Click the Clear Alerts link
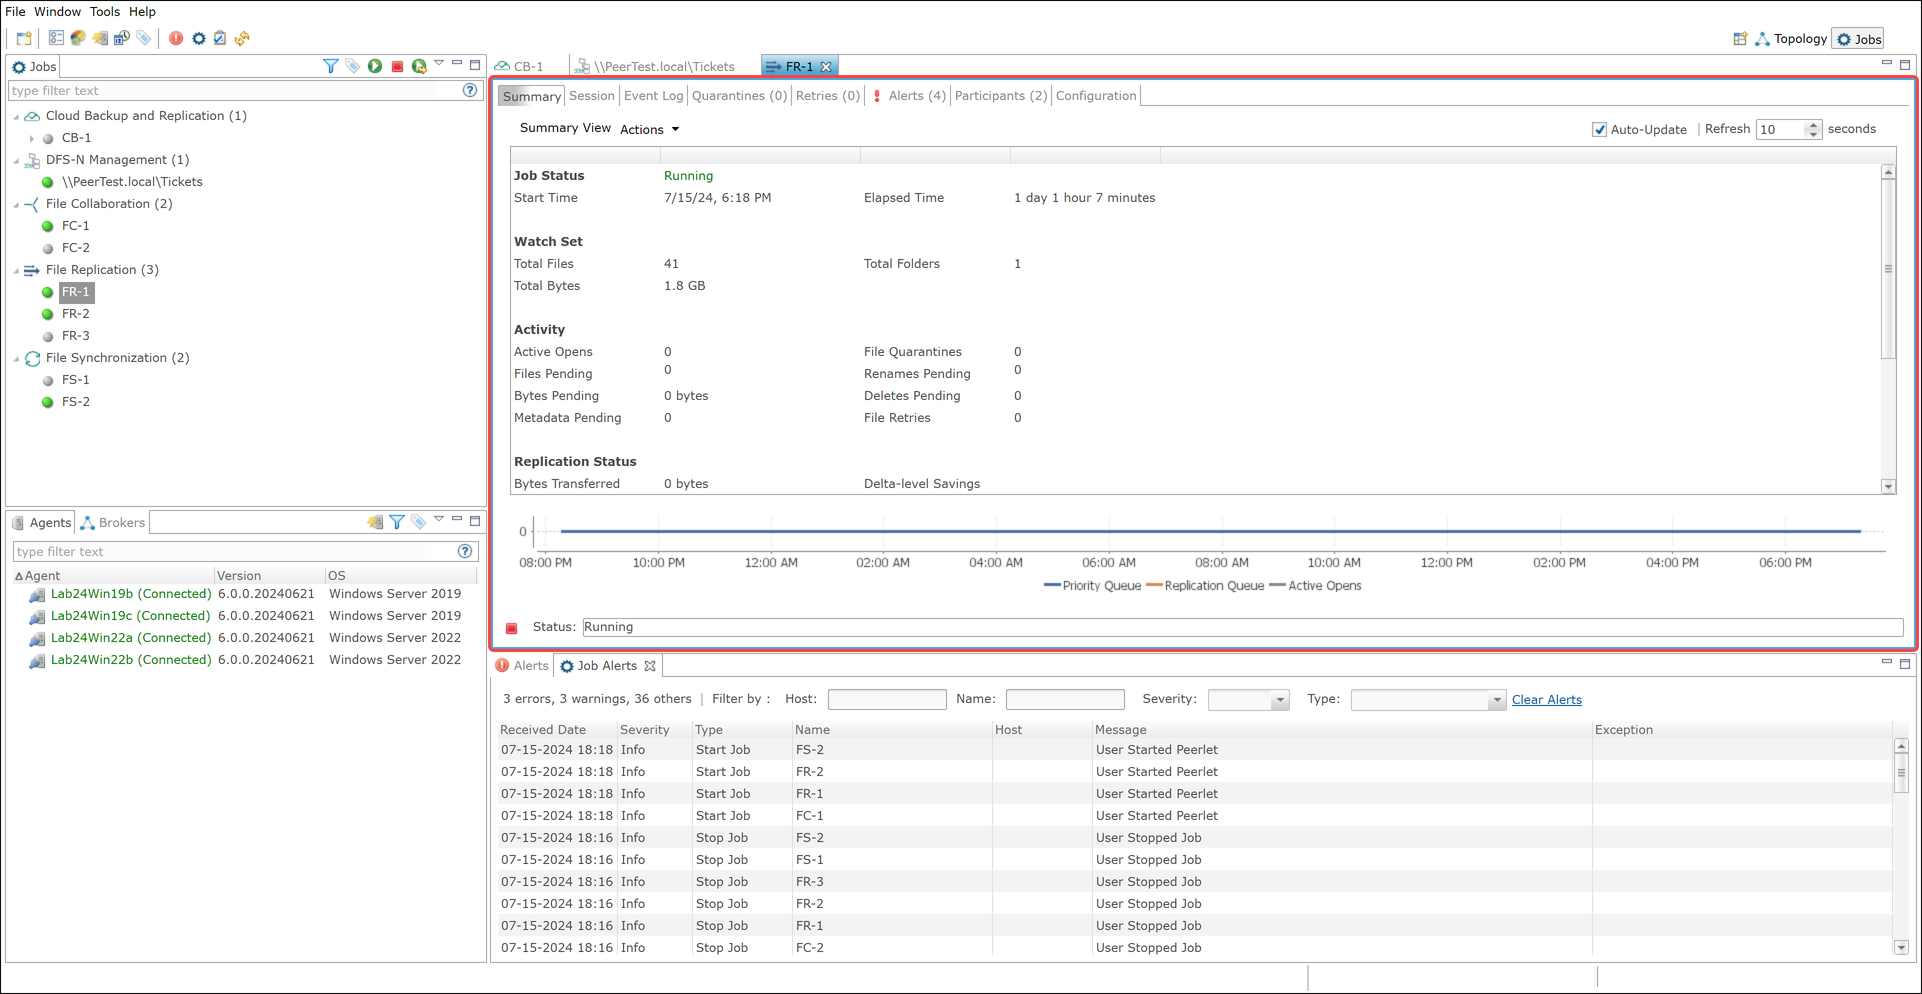The height and width of the screenshot is (994, 1922). 1546,700
